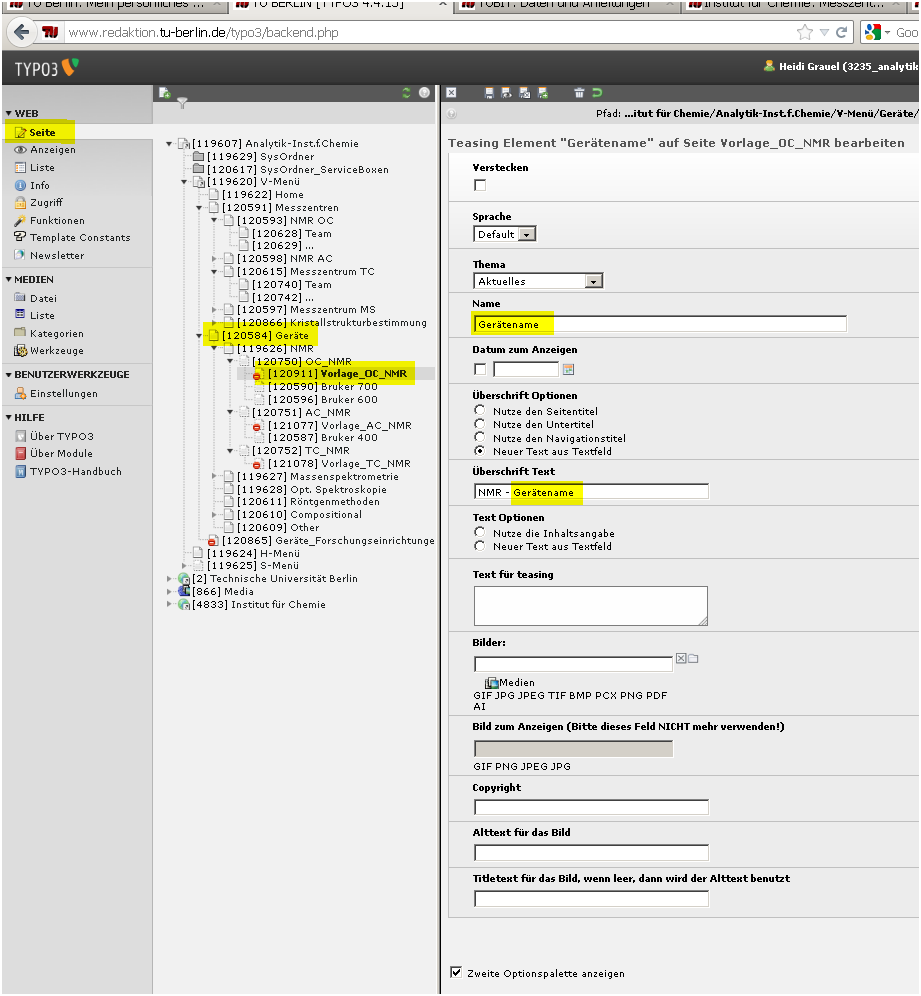Image resolution: width=921 pixels, height=996 pixels.
Task: Toggle the Datum zum Anzeigen checkbox
Action: [480, 369]
